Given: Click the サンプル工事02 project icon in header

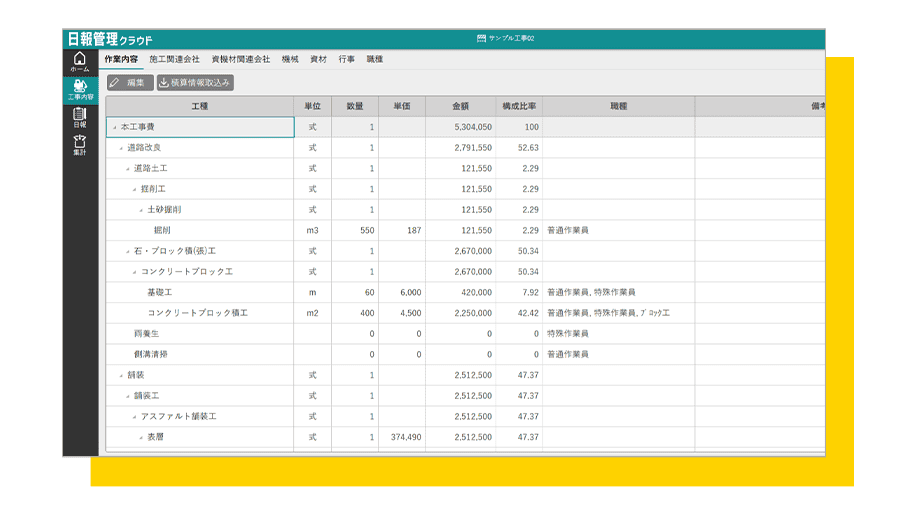Looking at the screenshot, I should point(481,38).
